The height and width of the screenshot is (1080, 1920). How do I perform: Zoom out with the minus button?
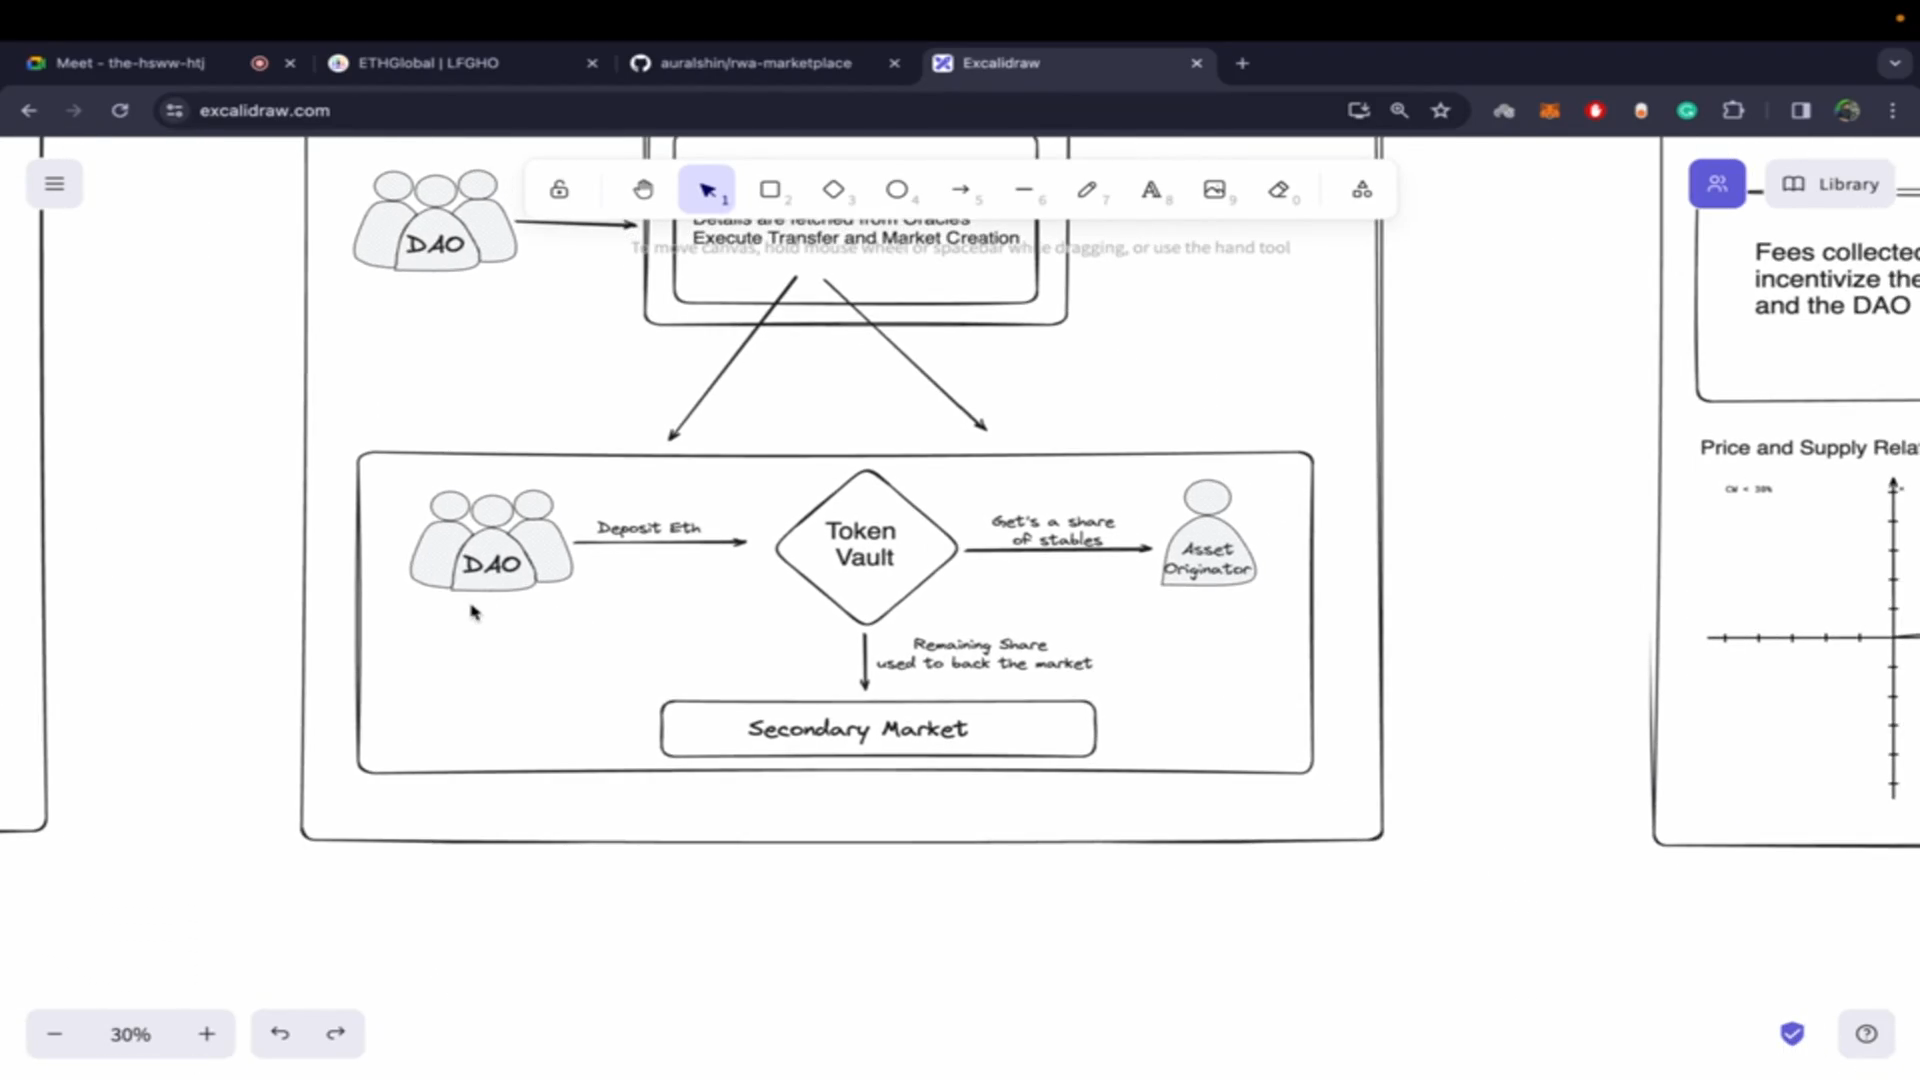point(55,1034)
